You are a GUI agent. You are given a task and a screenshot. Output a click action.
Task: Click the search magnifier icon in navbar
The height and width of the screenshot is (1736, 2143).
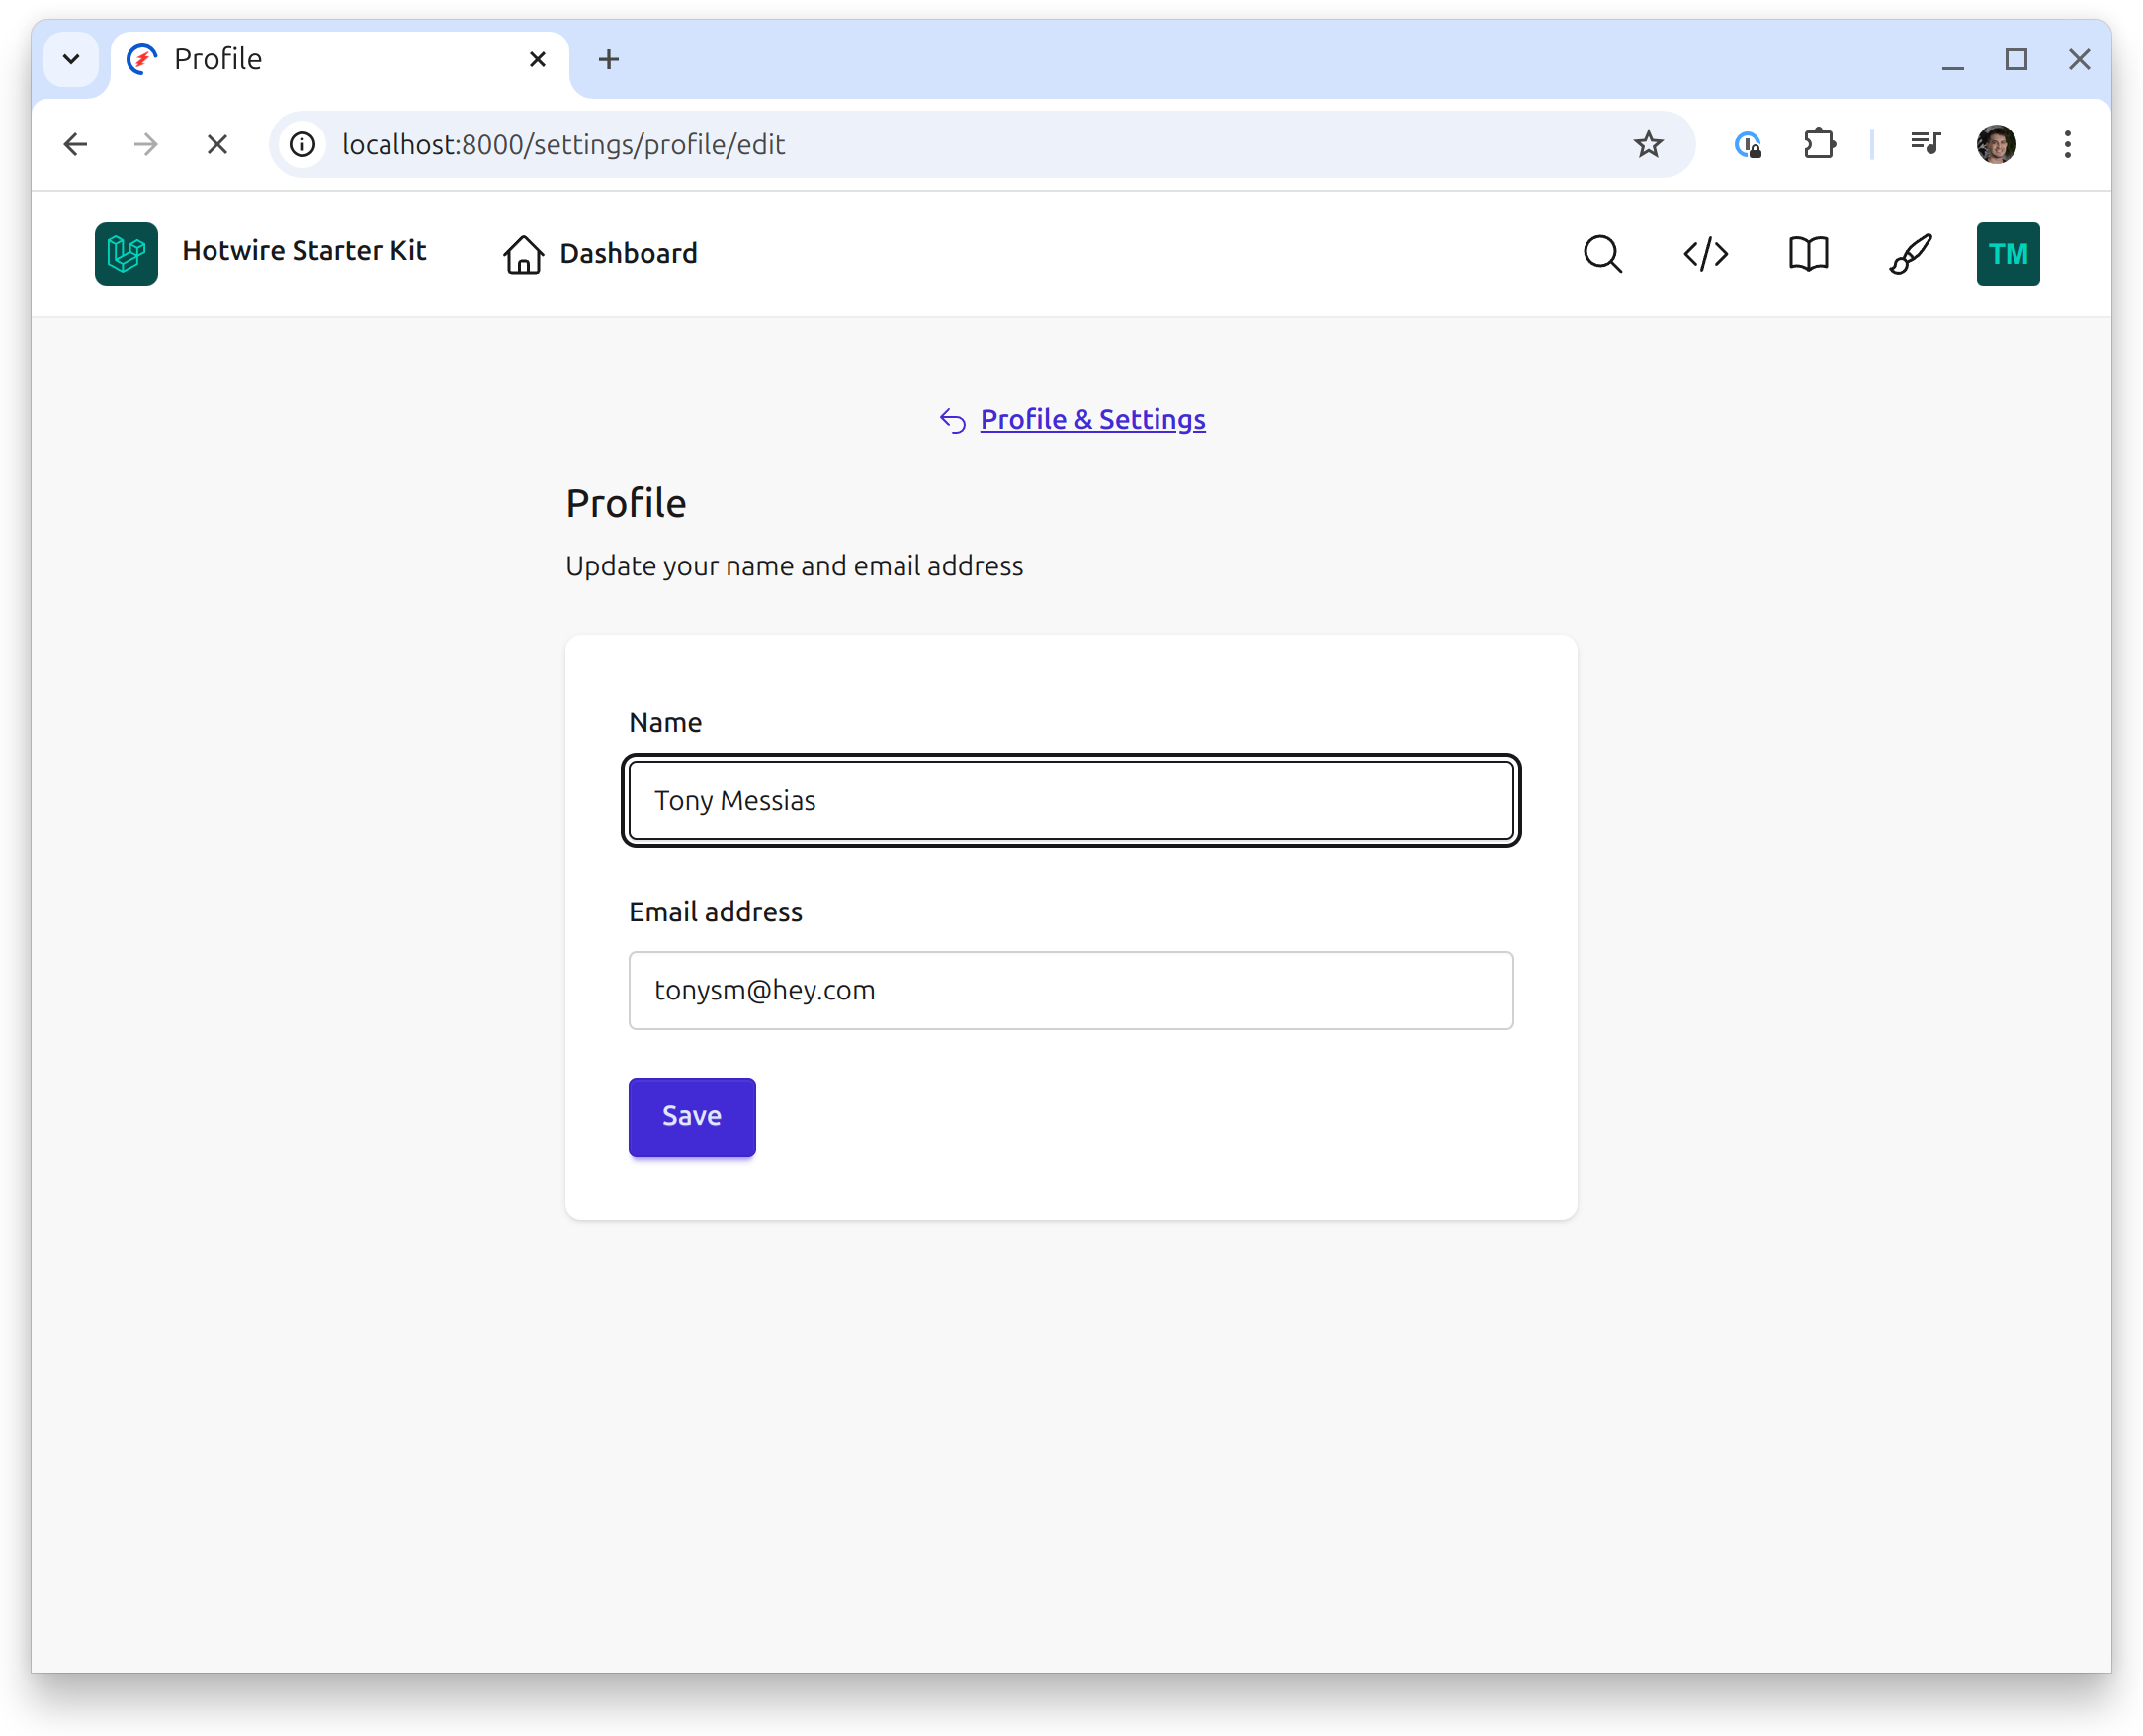click(1602, 254)
